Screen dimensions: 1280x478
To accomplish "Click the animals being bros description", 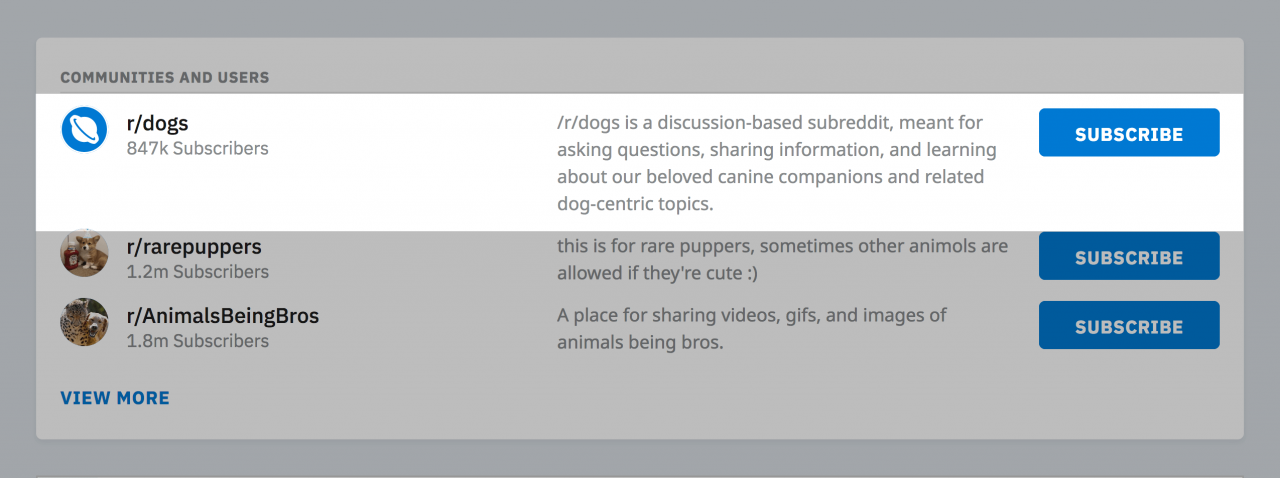I will coord(751,328).
